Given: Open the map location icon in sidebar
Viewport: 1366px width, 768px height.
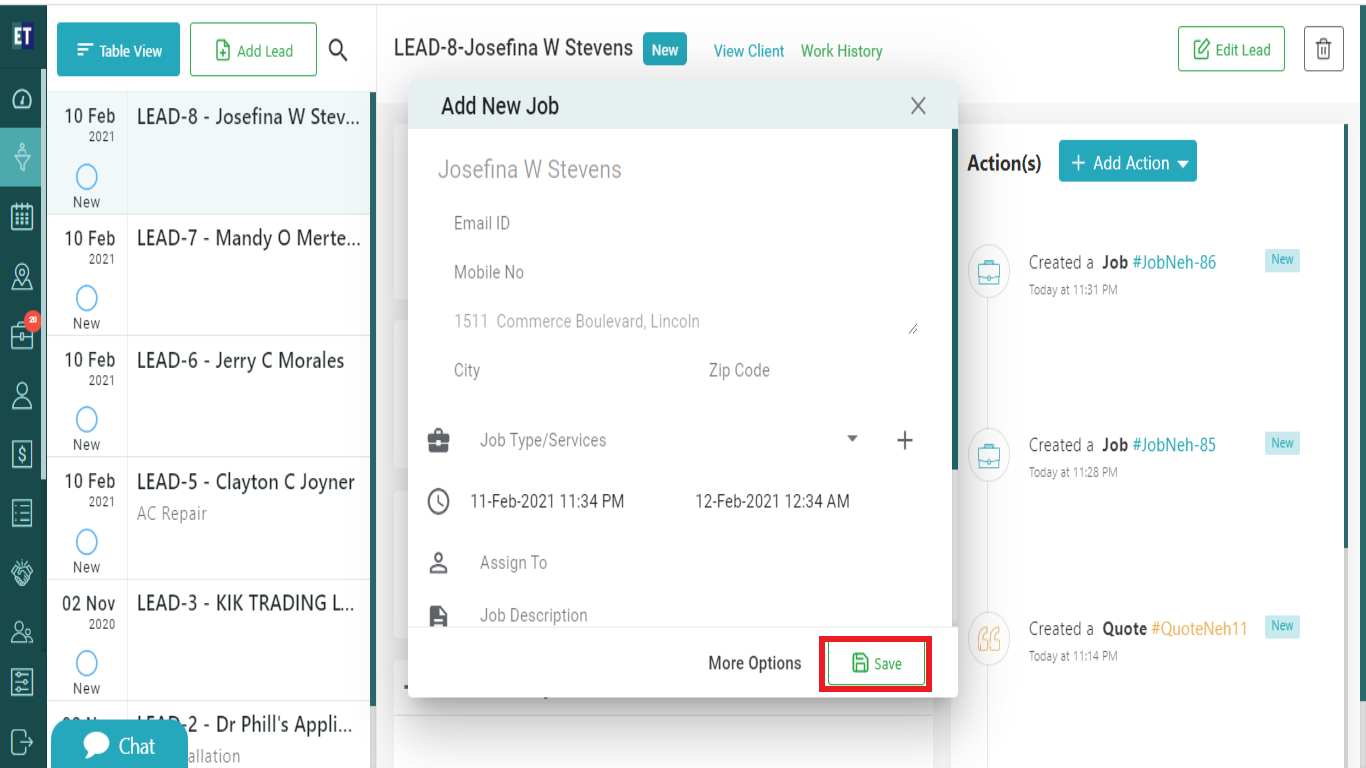Looking at the screenshot, I should pos(22,277).
